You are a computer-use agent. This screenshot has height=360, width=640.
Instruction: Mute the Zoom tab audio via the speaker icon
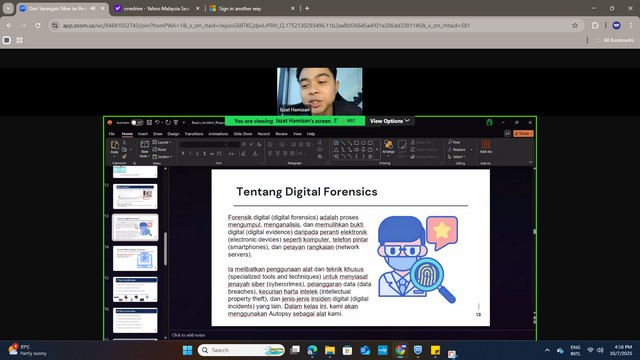pos(93,8)
